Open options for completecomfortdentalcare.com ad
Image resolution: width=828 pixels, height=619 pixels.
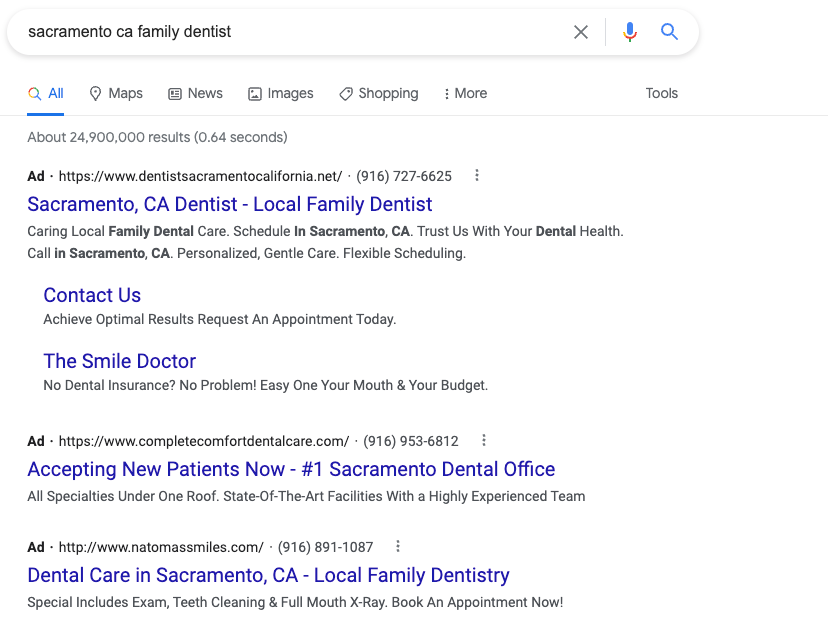484,440
